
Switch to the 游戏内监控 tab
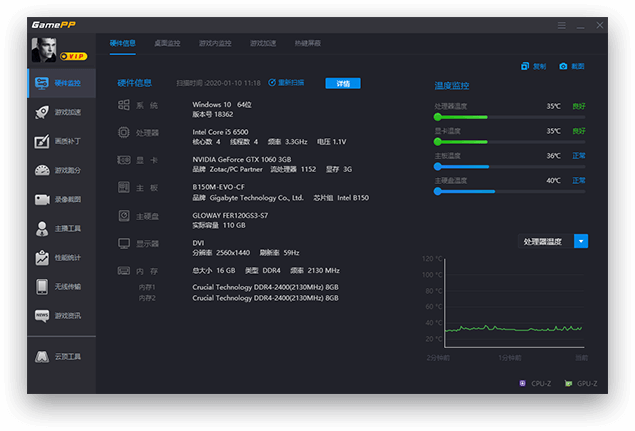point(215,44)
